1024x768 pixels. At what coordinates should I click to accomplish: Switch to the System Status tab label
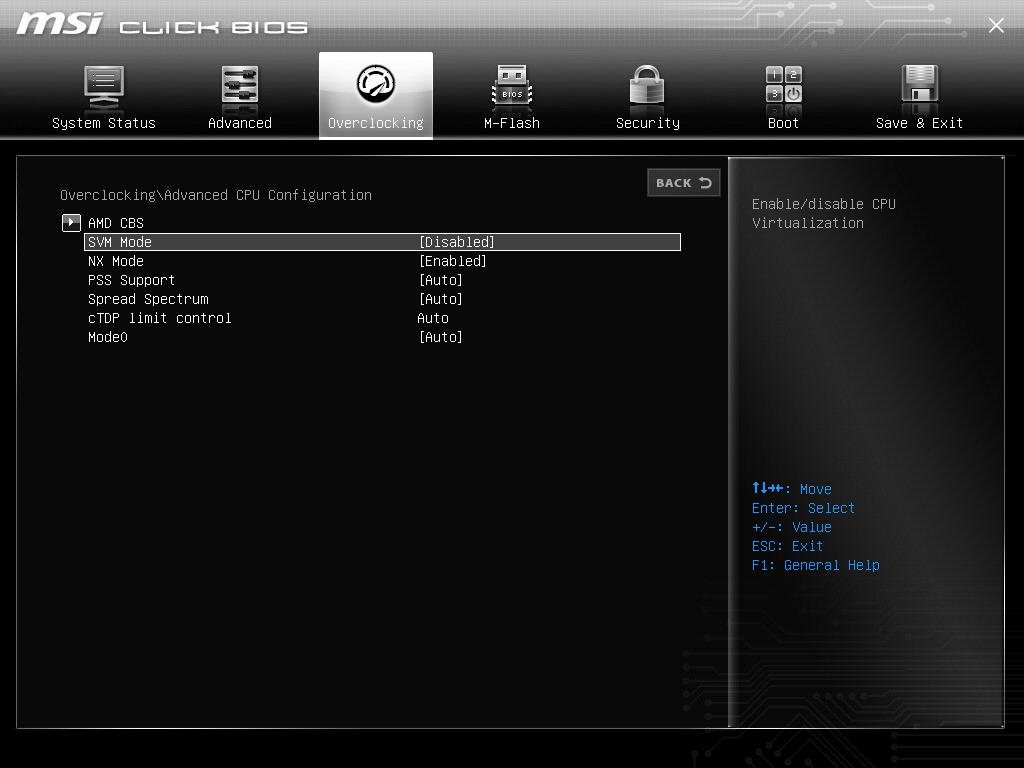click(104, 123)
